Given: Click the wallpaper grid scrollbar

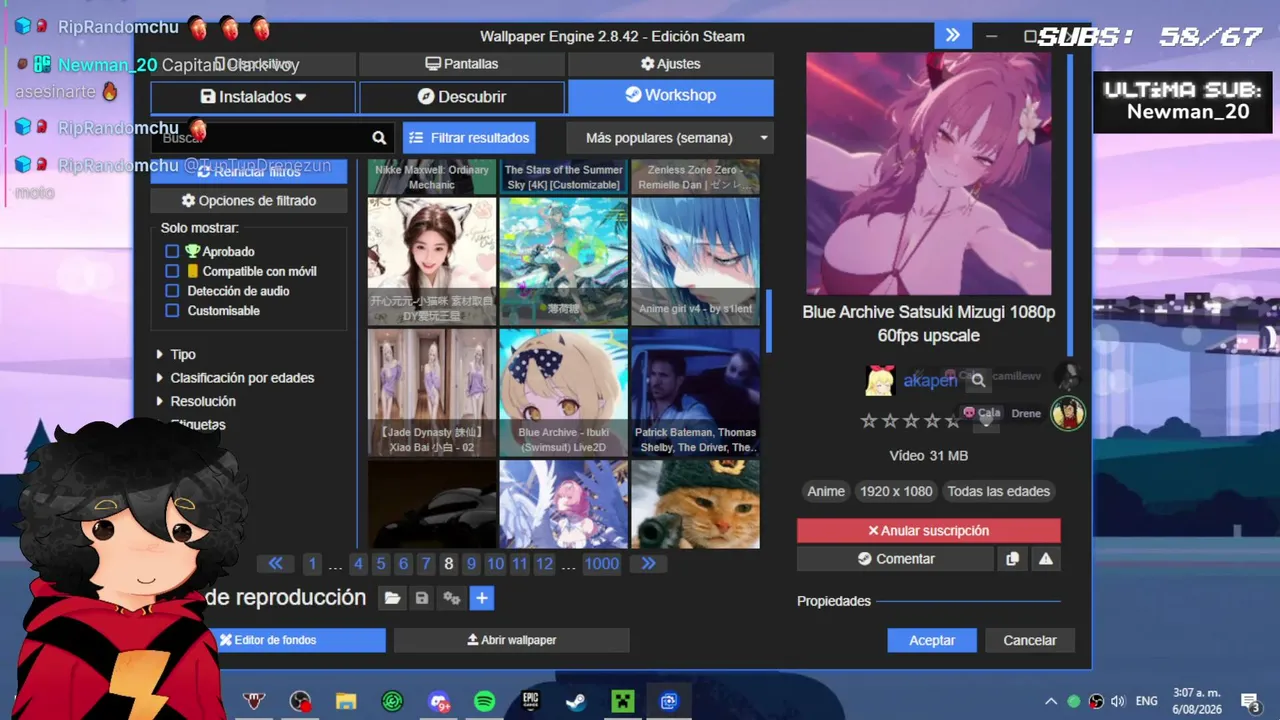Looking at the screenshot, I should pyautogui.click(x=768, y=320).
